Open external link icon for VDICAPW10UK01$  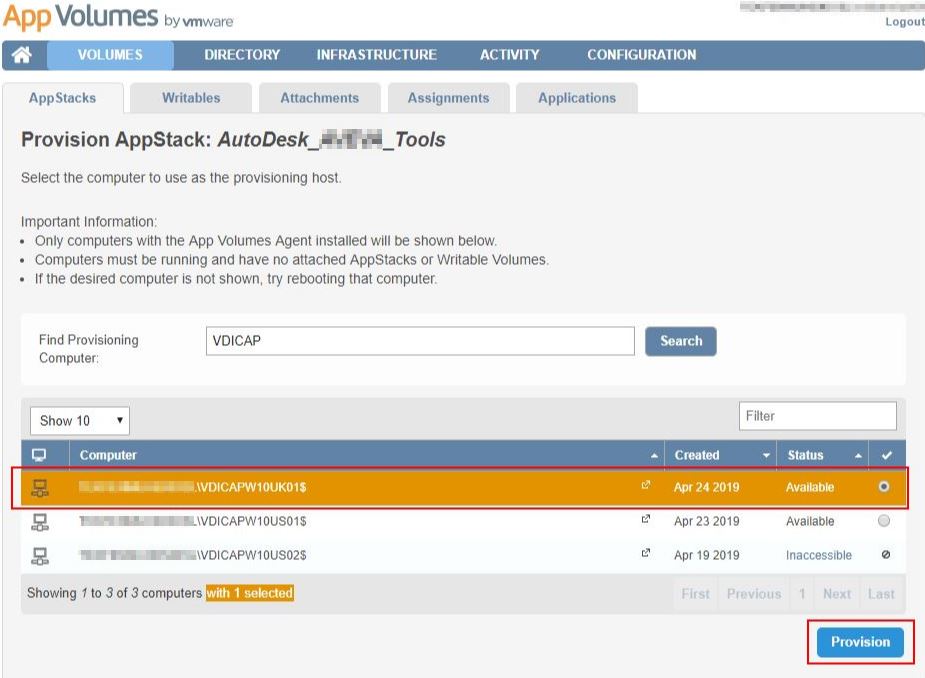646,485
